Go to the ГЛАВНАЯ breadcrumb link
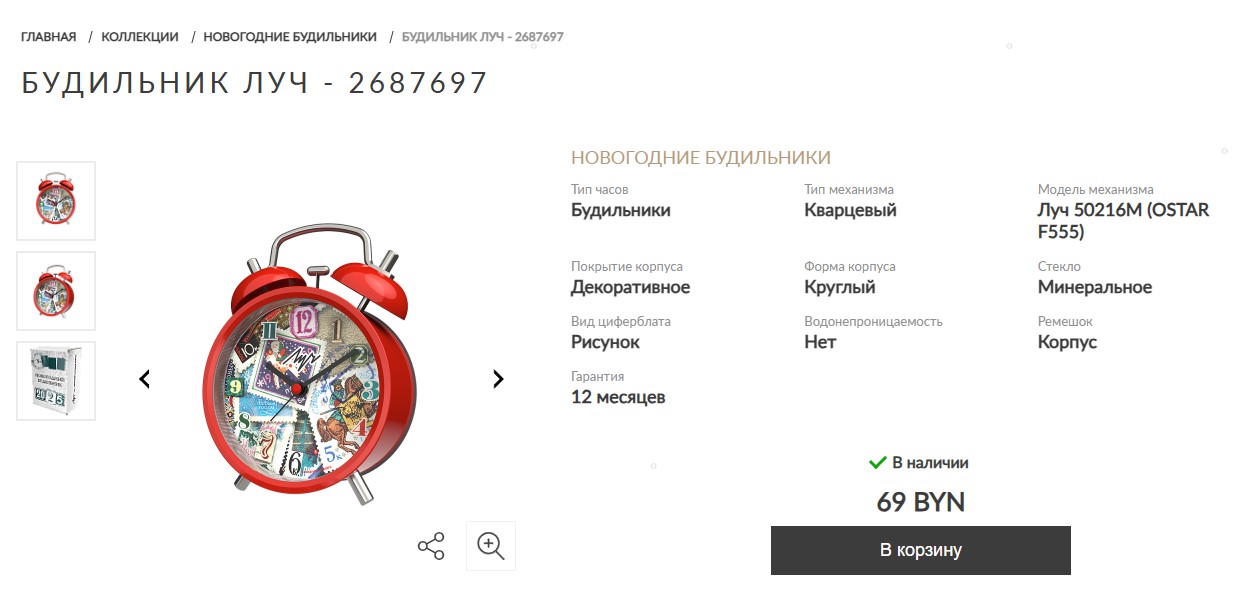The width and height of the screenshot is (1246, 594). coord(49,37)
